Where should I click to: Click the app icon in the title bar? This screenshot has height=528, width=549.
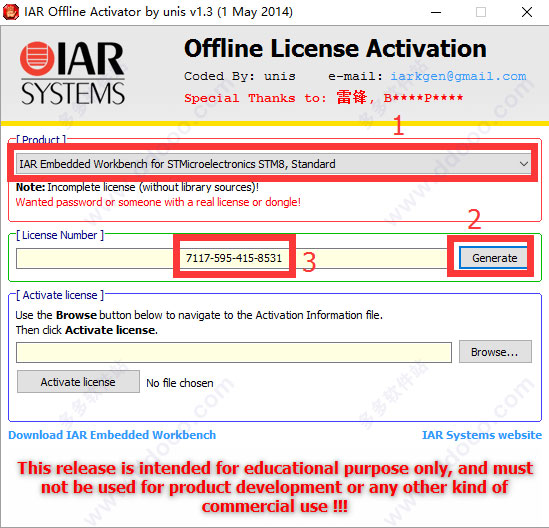point(11,12)
